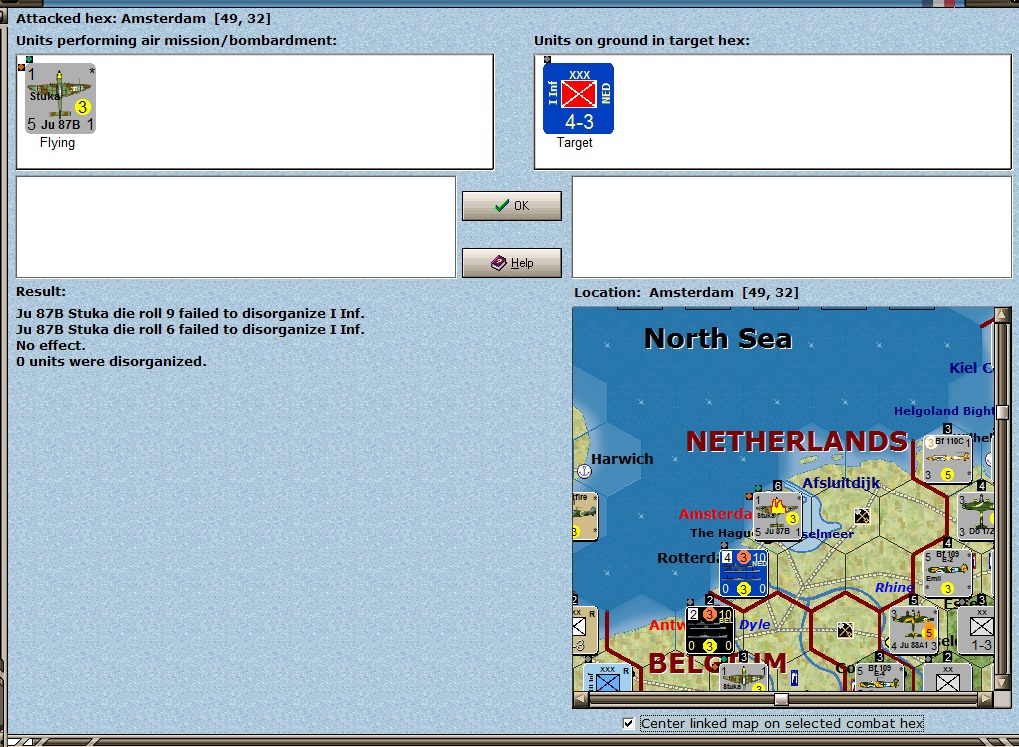Screen dimensions: 1019x747
Task: Click the light-blue XXX infantry counter at the bottom left of the map
Action: (x=608, y=677)
